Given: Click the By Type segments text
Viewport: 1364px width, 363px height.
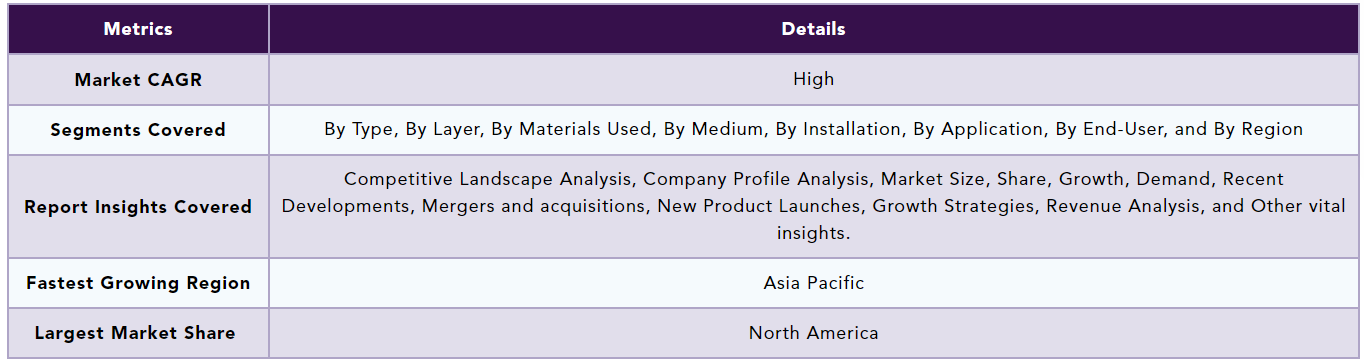Looking at the screenshot, I should [360, 129].
